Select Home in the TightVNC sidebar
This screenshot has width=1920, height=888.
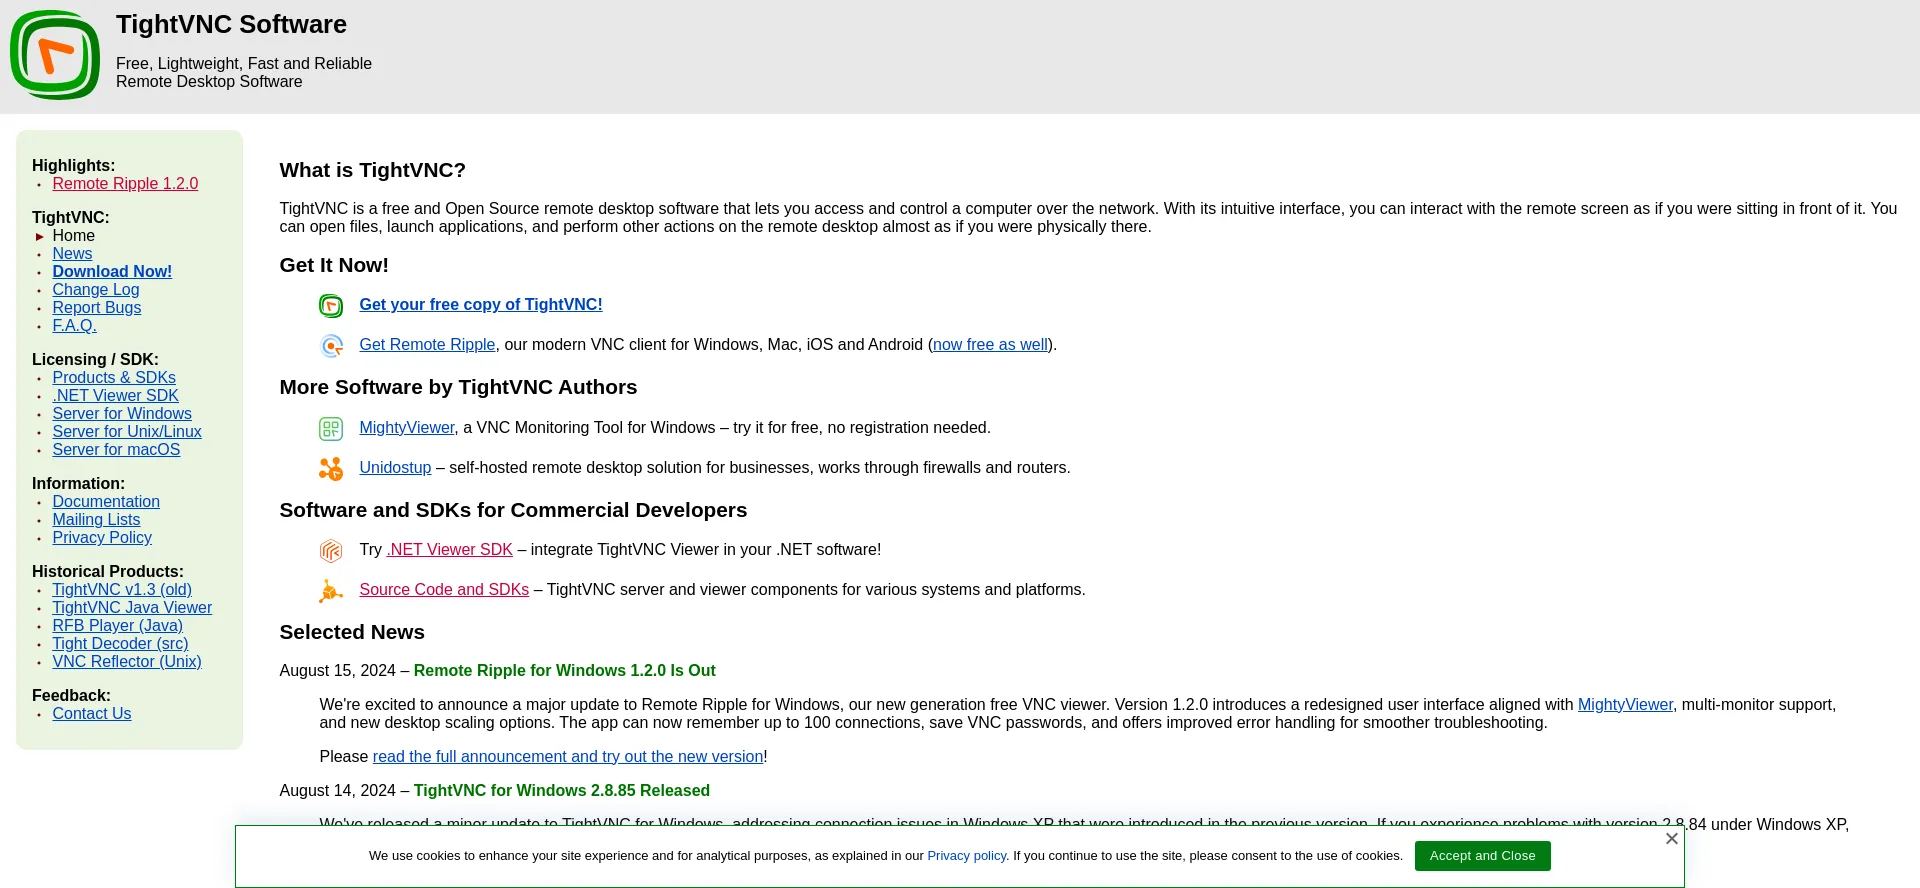tap(74, 236)
